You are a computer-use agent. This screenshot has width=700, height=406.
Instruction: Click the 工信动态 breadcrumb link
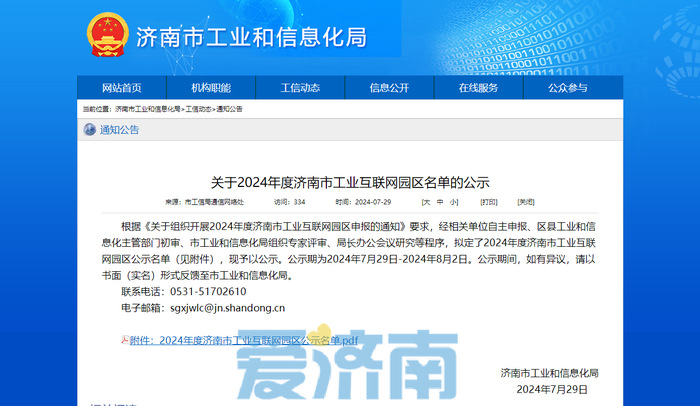tap(198, 109)
